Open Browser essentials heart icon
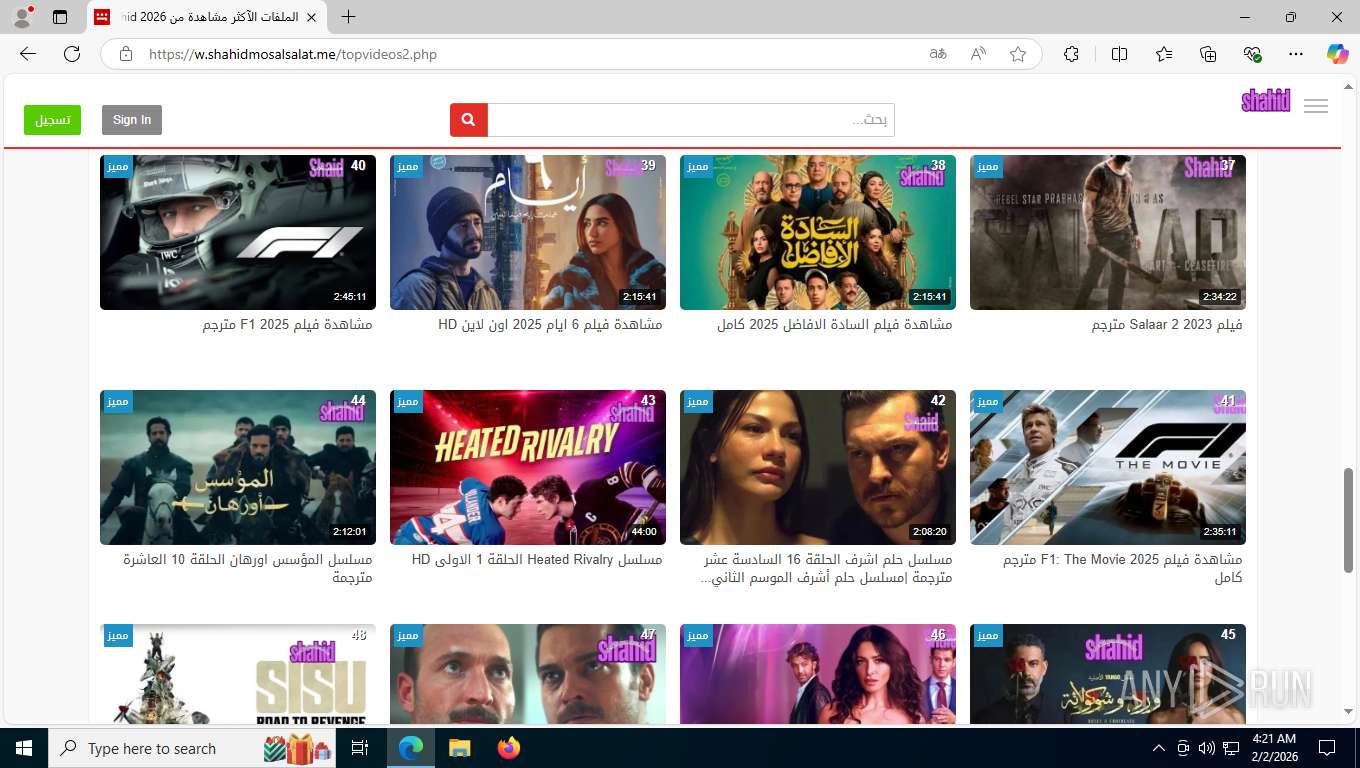This screenshot has height=768, width=1360. [1252, 54]
